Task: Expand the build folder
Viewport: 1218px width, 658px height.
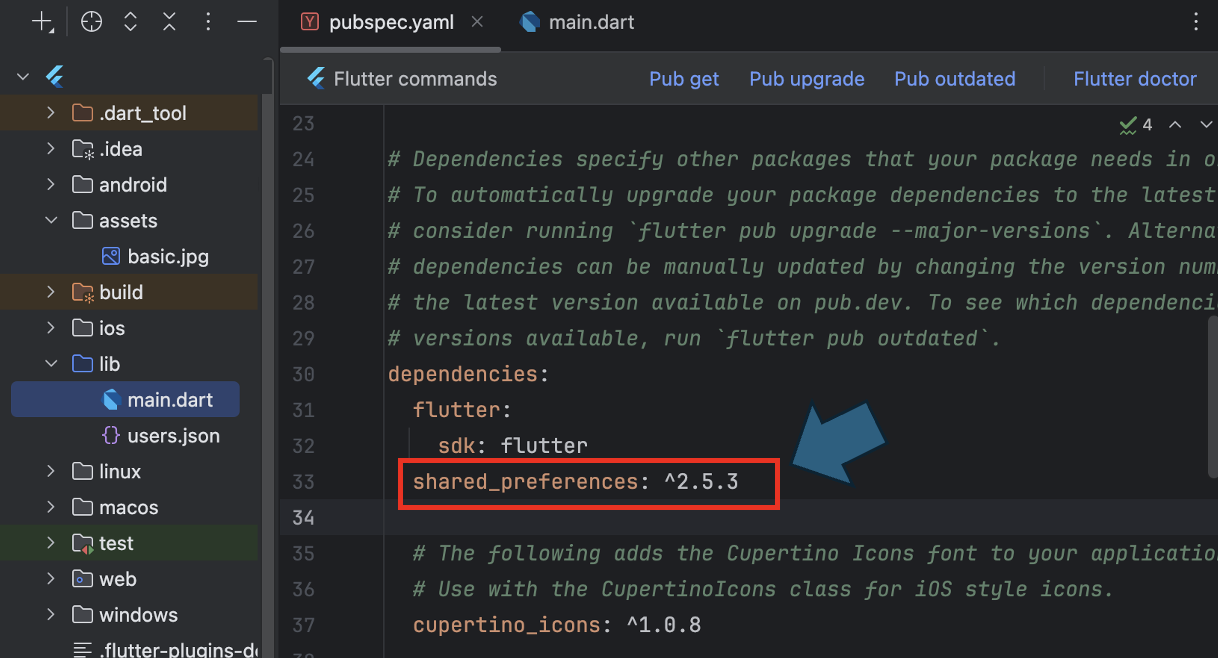Action: tap(51, 292)
